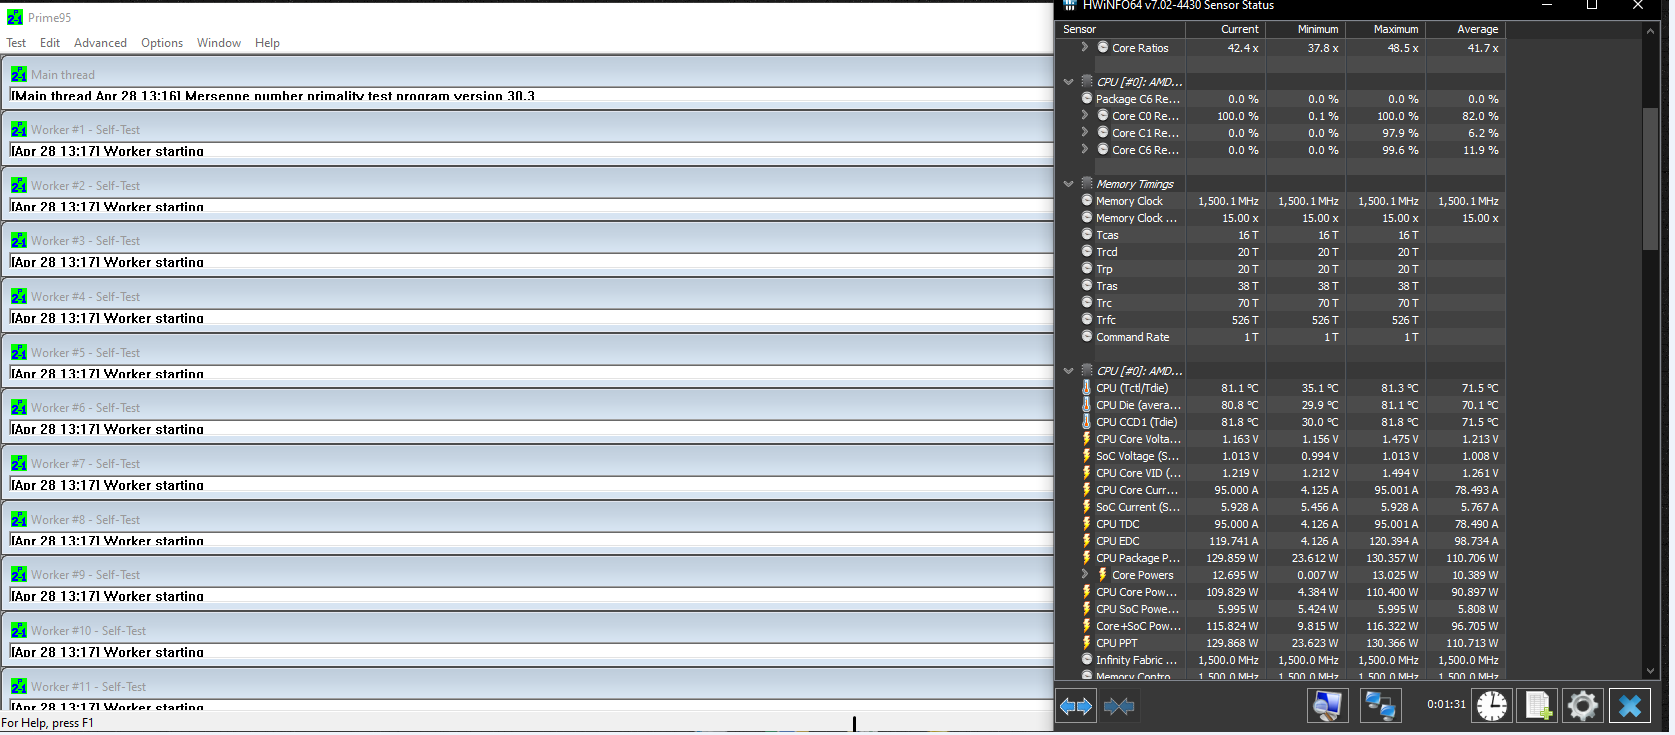This screenshot has height=735, width=1675.
Task: Click the Main thread window icon
Action: (x=19, y=74)
